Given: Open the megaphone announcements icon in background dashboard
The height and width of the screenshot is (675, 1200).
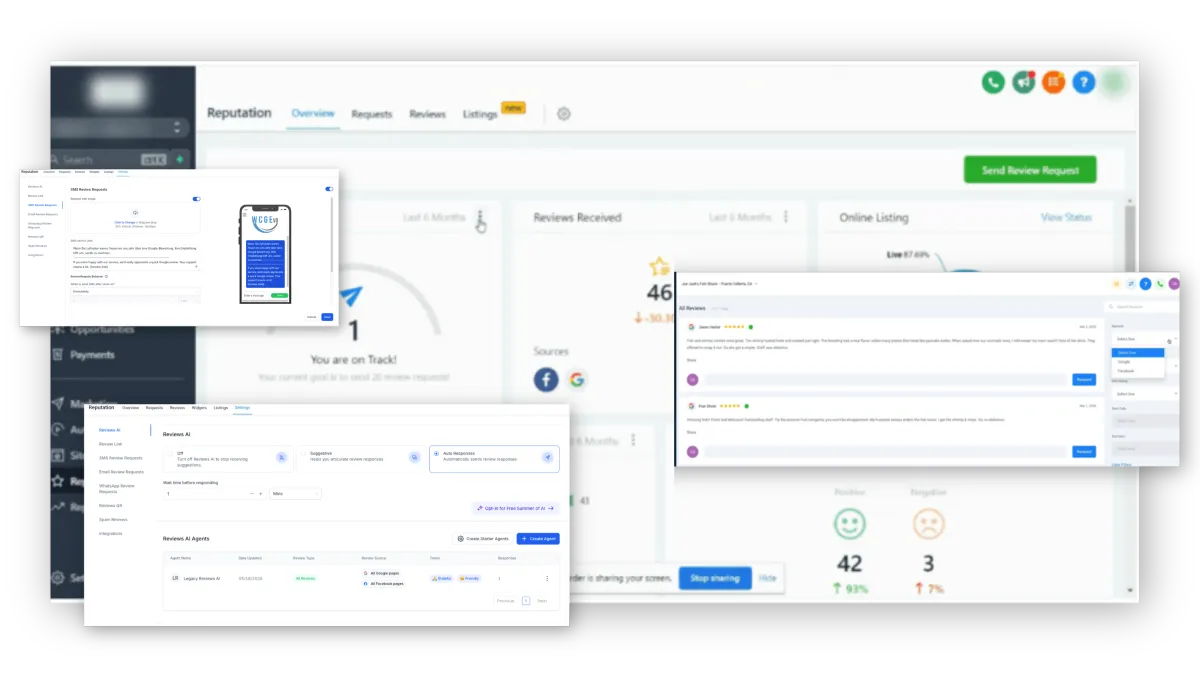Looking at the screenshot, I should pyautogui.click(x=1023, y=82).
